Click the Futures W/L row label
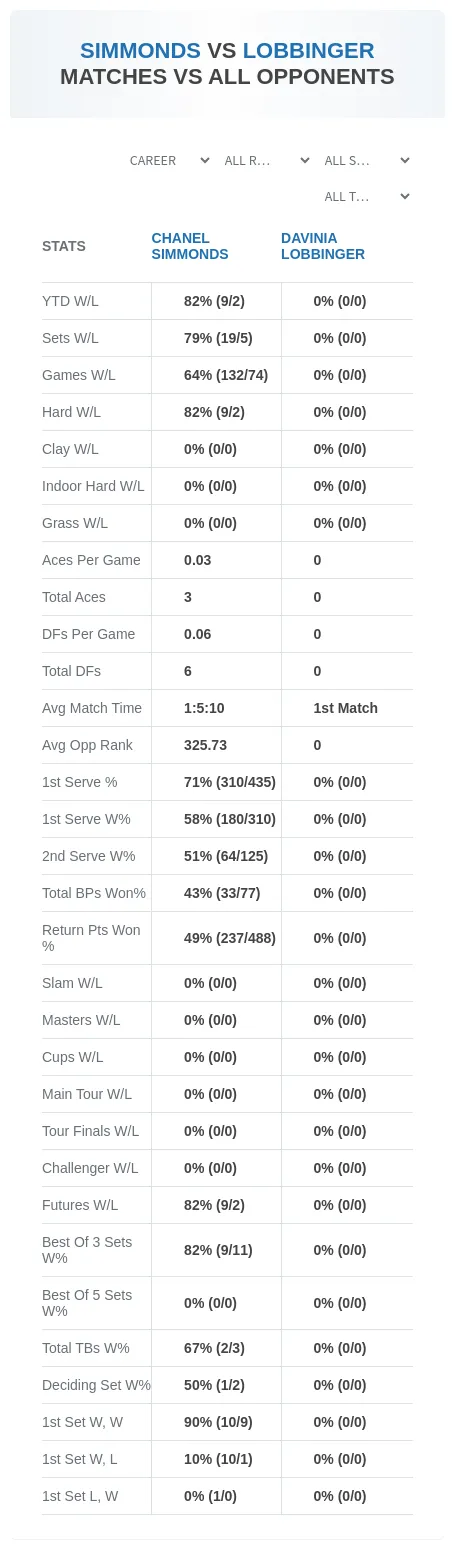 click(x=80, y=1205)
